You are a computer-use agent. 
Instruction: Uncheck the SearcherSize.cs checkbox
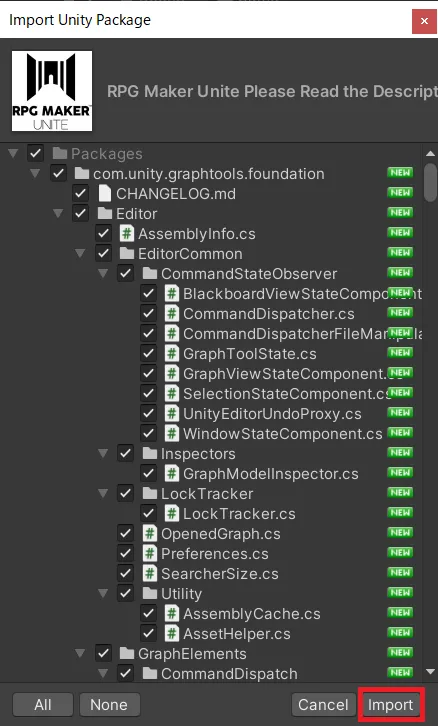coord(125,573)
